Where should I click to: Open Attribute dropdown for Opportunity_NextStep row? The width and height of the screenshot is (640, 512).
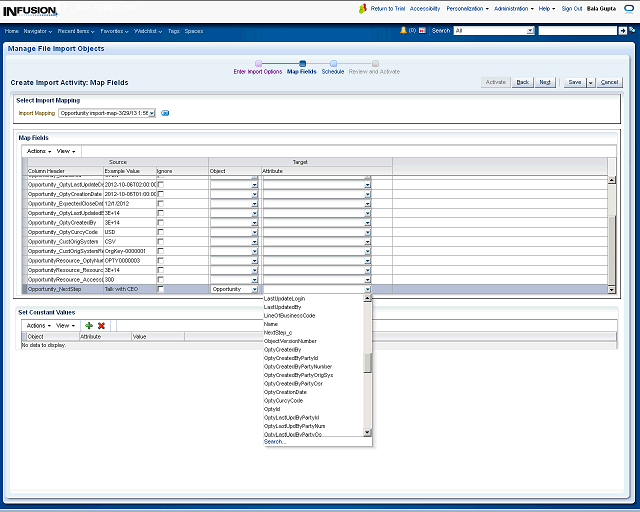367,289
